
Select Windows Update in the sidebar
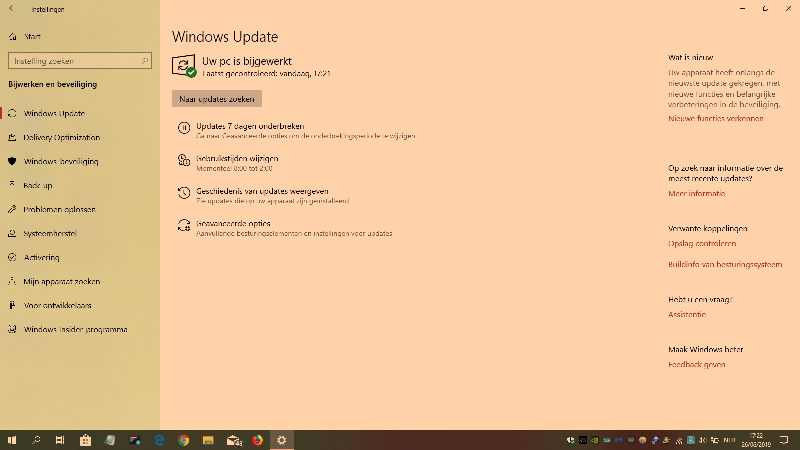(x=54, y=113)
